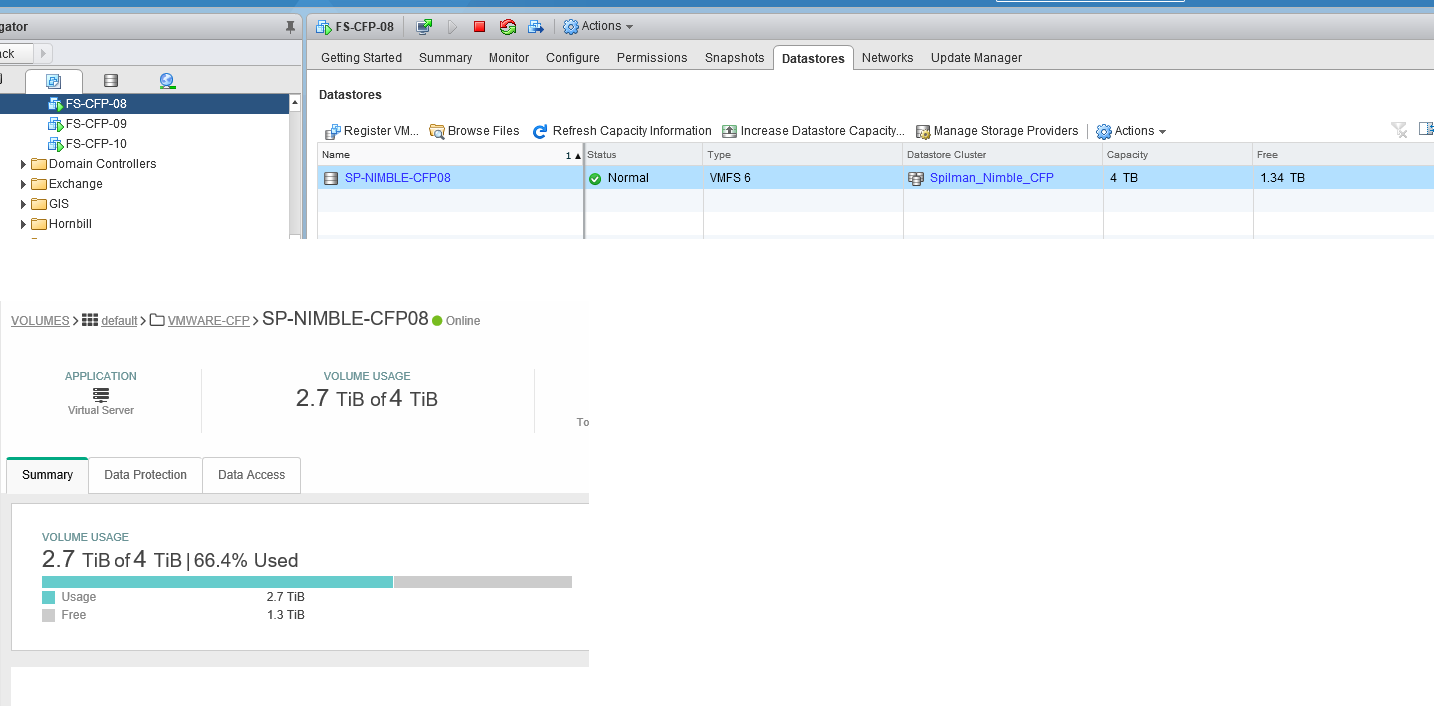This screenshot has width=1434, height=706.
Task: Click the folder icon beside VMWARE-CFP
Action: click(x=157, y=320)
